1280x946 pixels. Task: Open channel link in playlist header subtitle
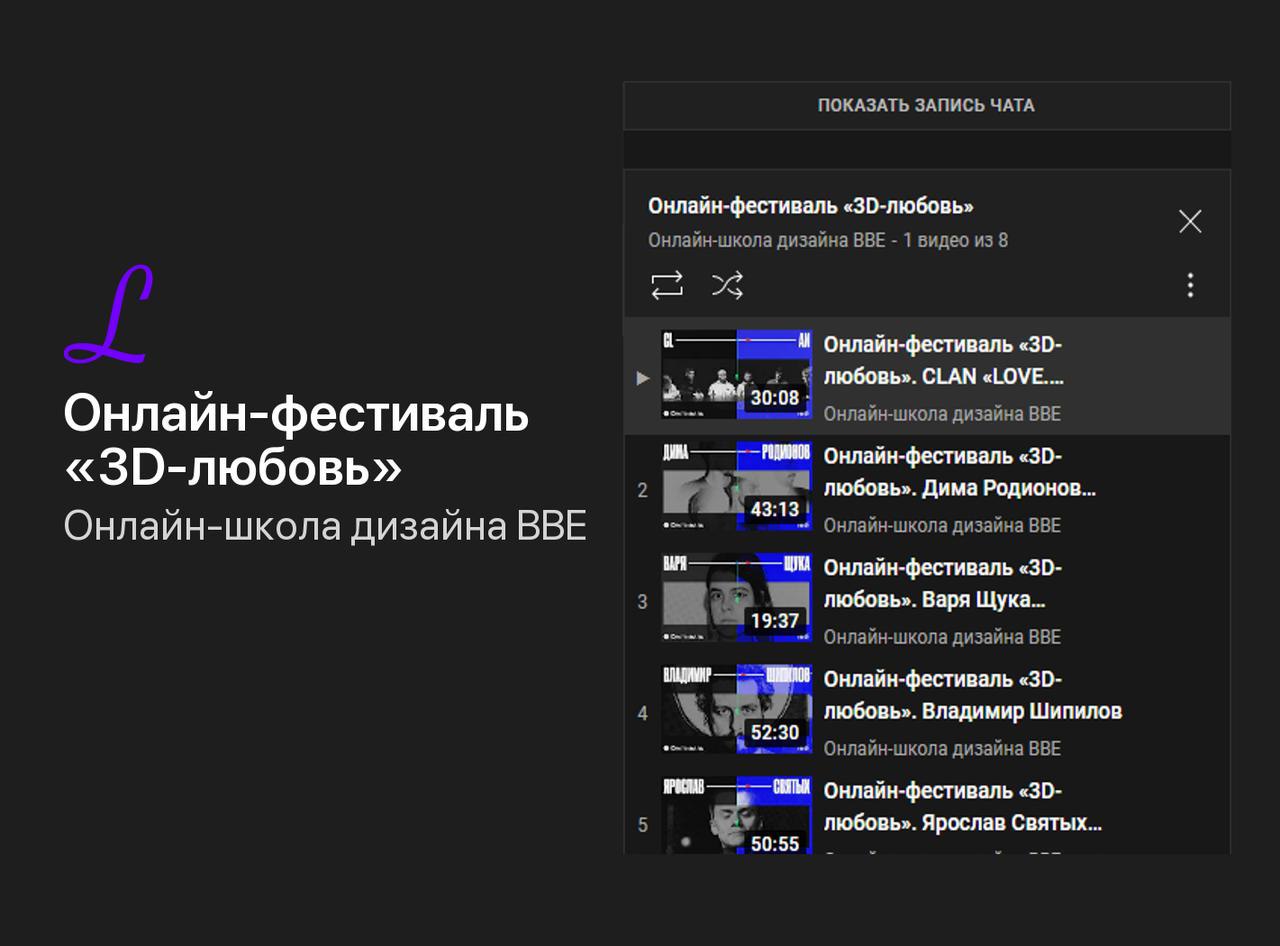coord(766,241)
